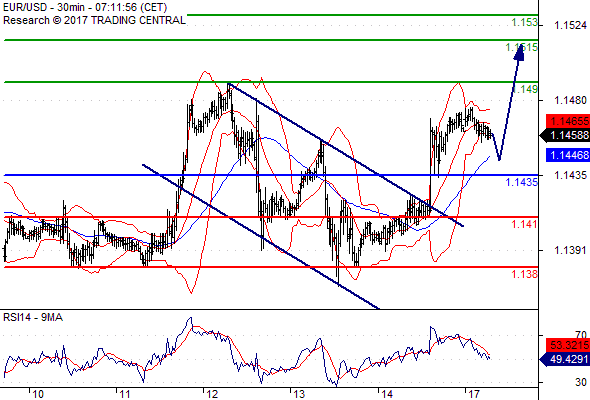Select the blue 1.14468 moving average box
The width and height of the screenshot is (590, 400).
(568, 155)
